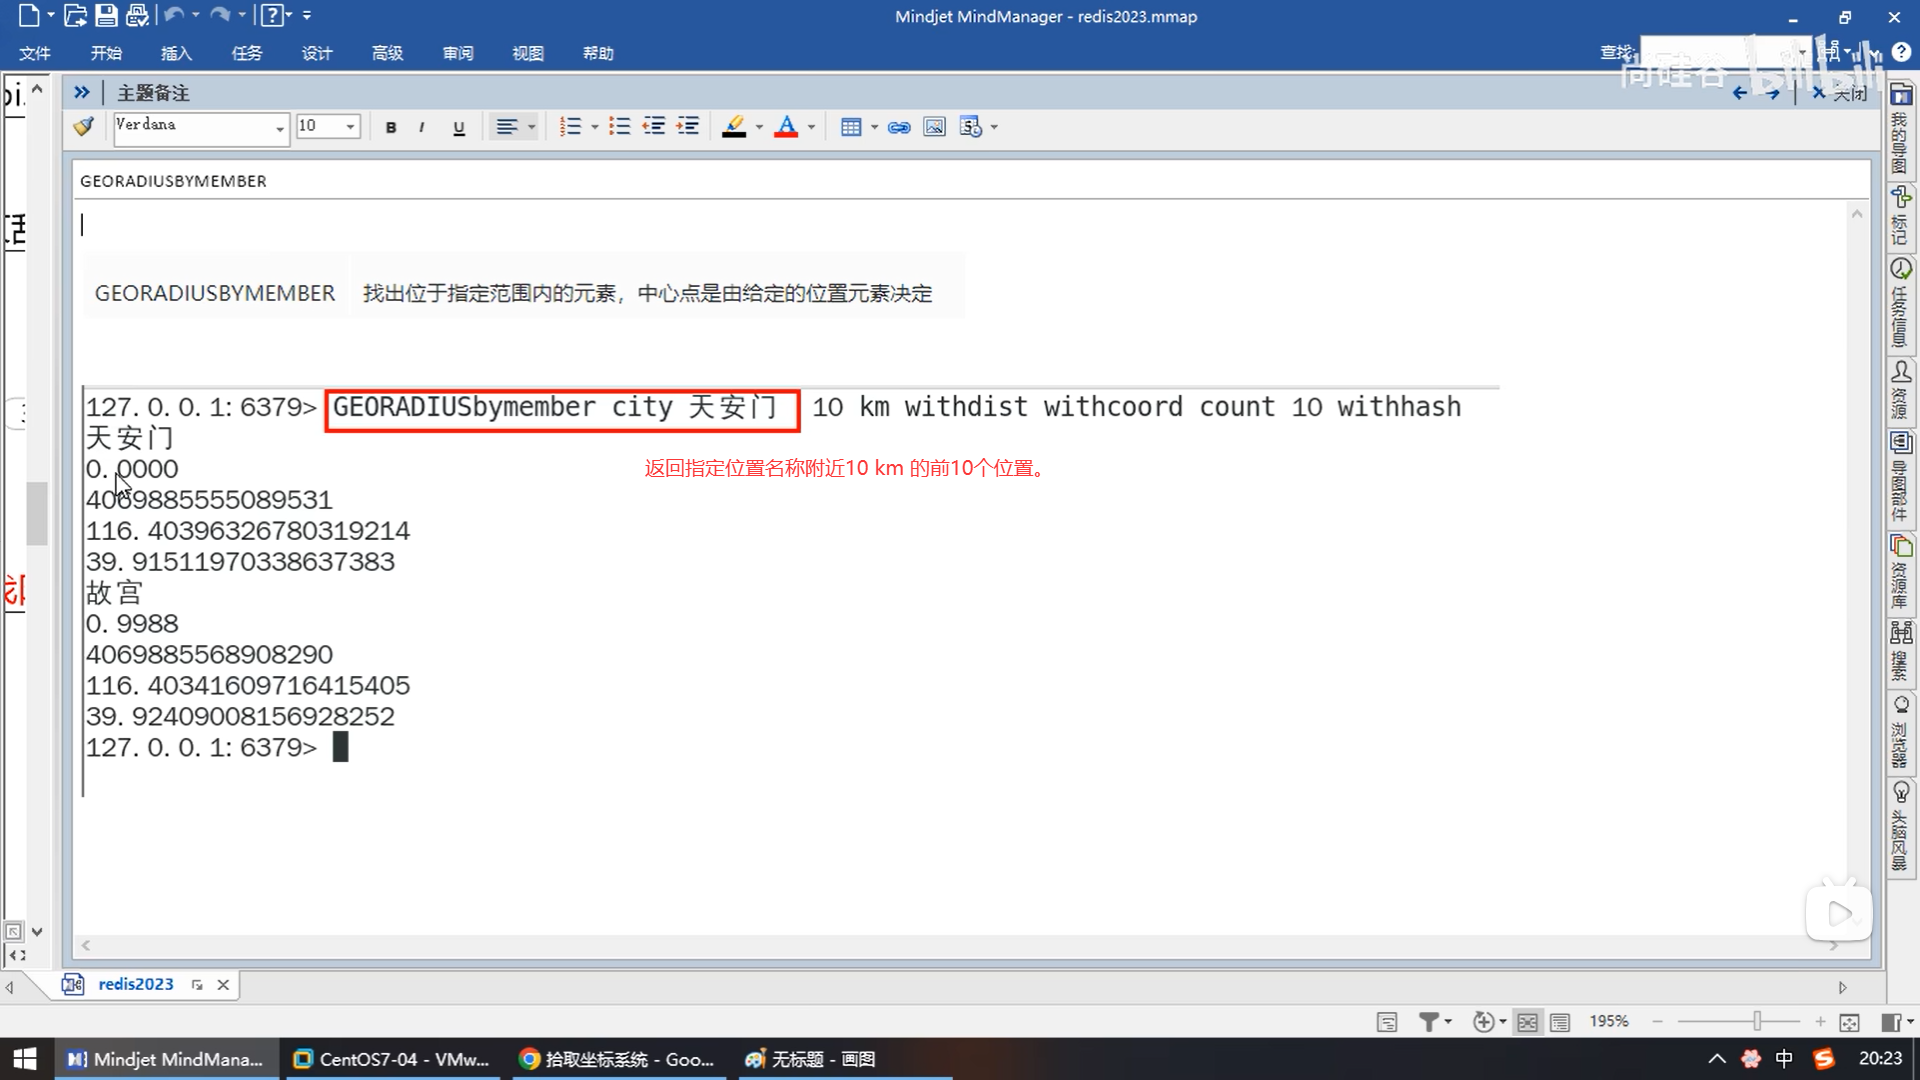Toggle italic formatting
Screen dimensions: 1920x1080
click(422, 127)
